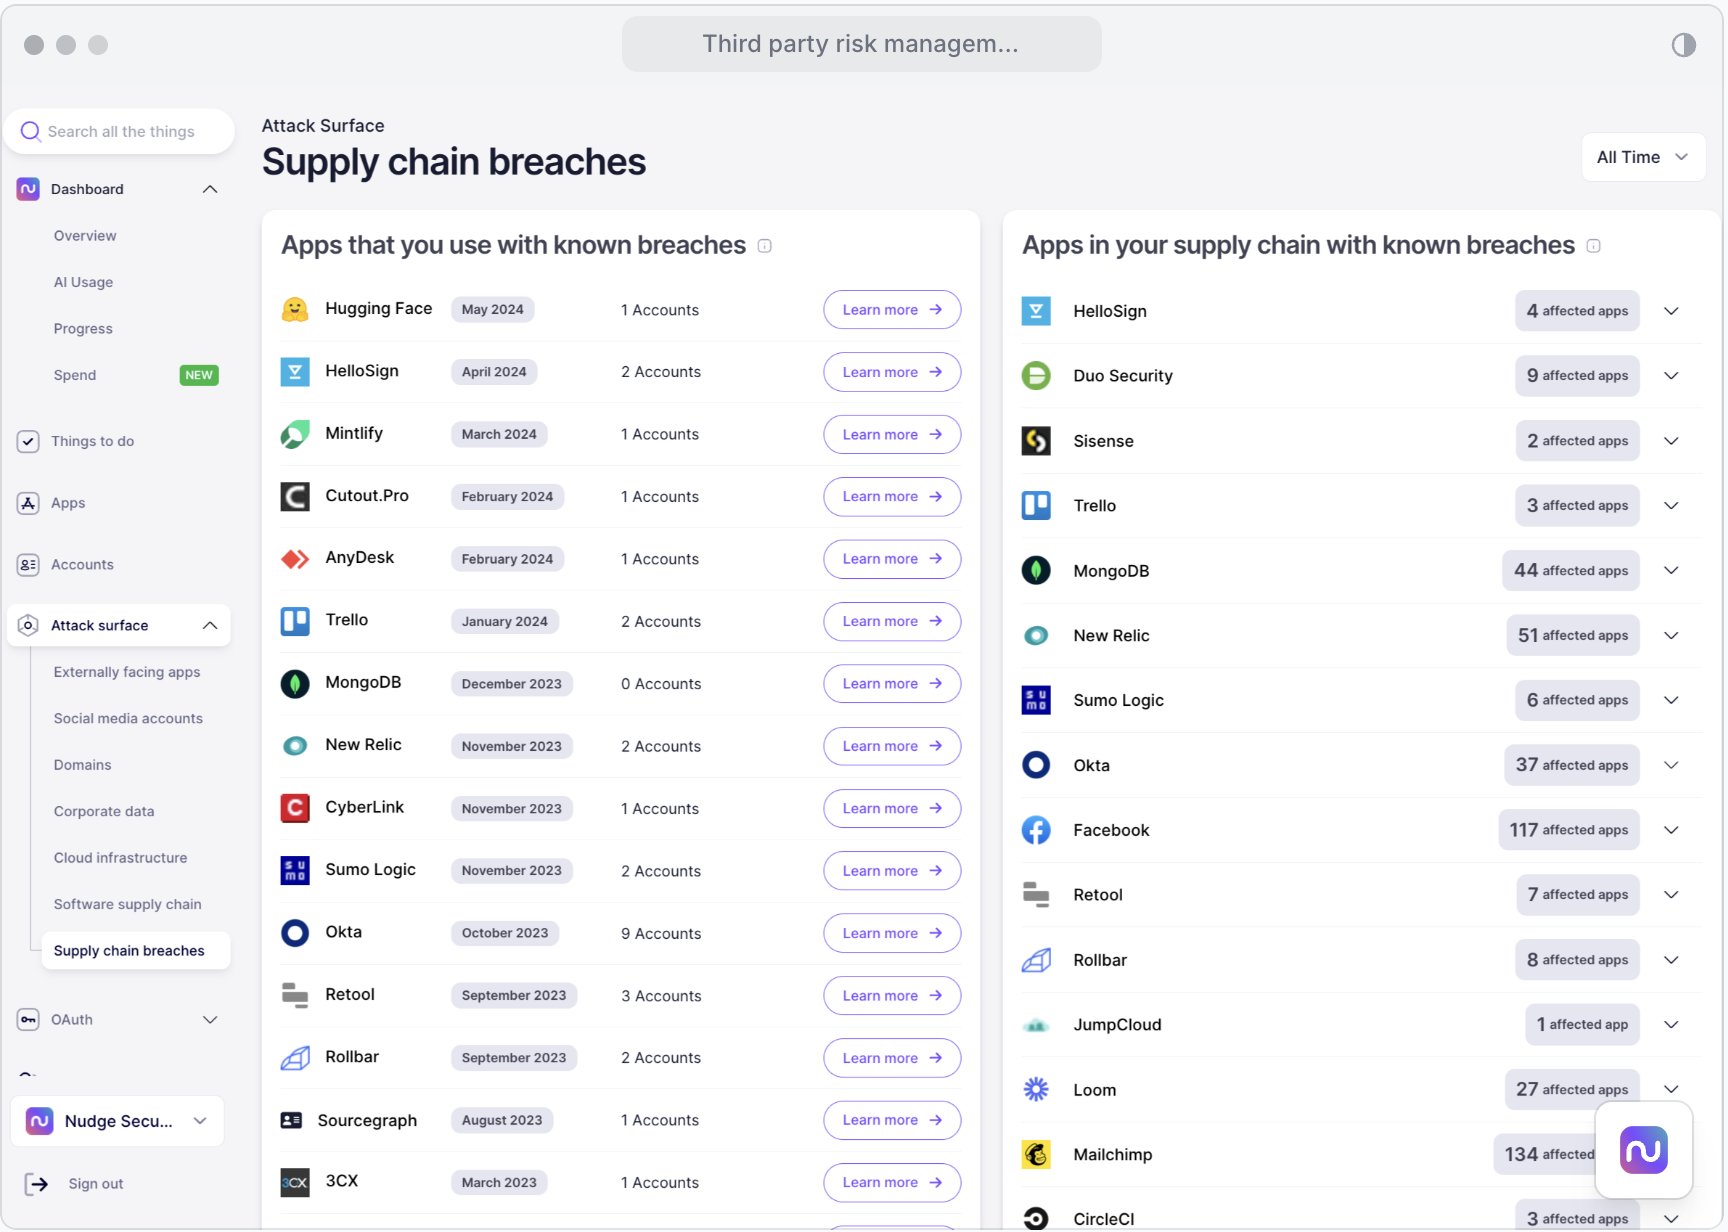Click the Sign out link
1728x1232 pixels.
click(x=96, y=1184)
